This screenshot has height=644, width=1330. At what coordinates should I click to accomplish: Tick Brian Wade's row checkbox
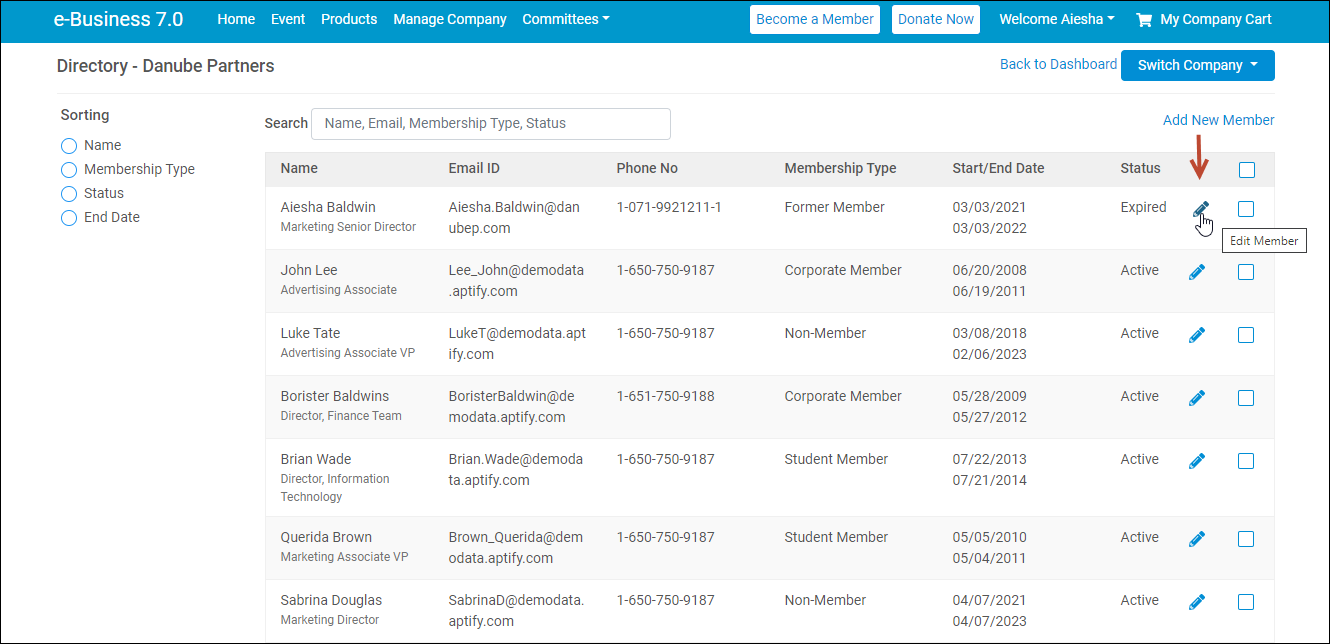point(1246,461)
